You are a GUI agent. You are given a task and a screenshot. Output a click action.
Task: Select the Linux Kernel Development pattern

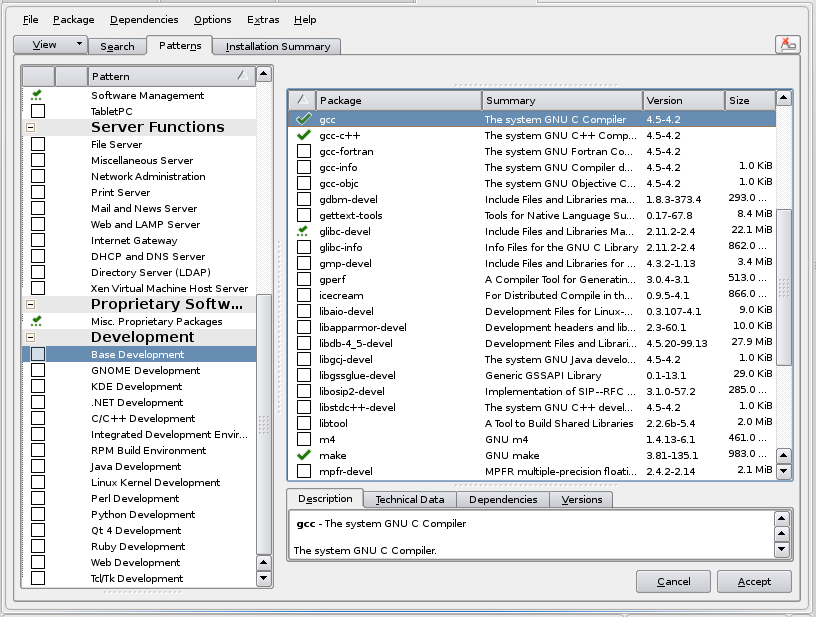tap(139, 482)
